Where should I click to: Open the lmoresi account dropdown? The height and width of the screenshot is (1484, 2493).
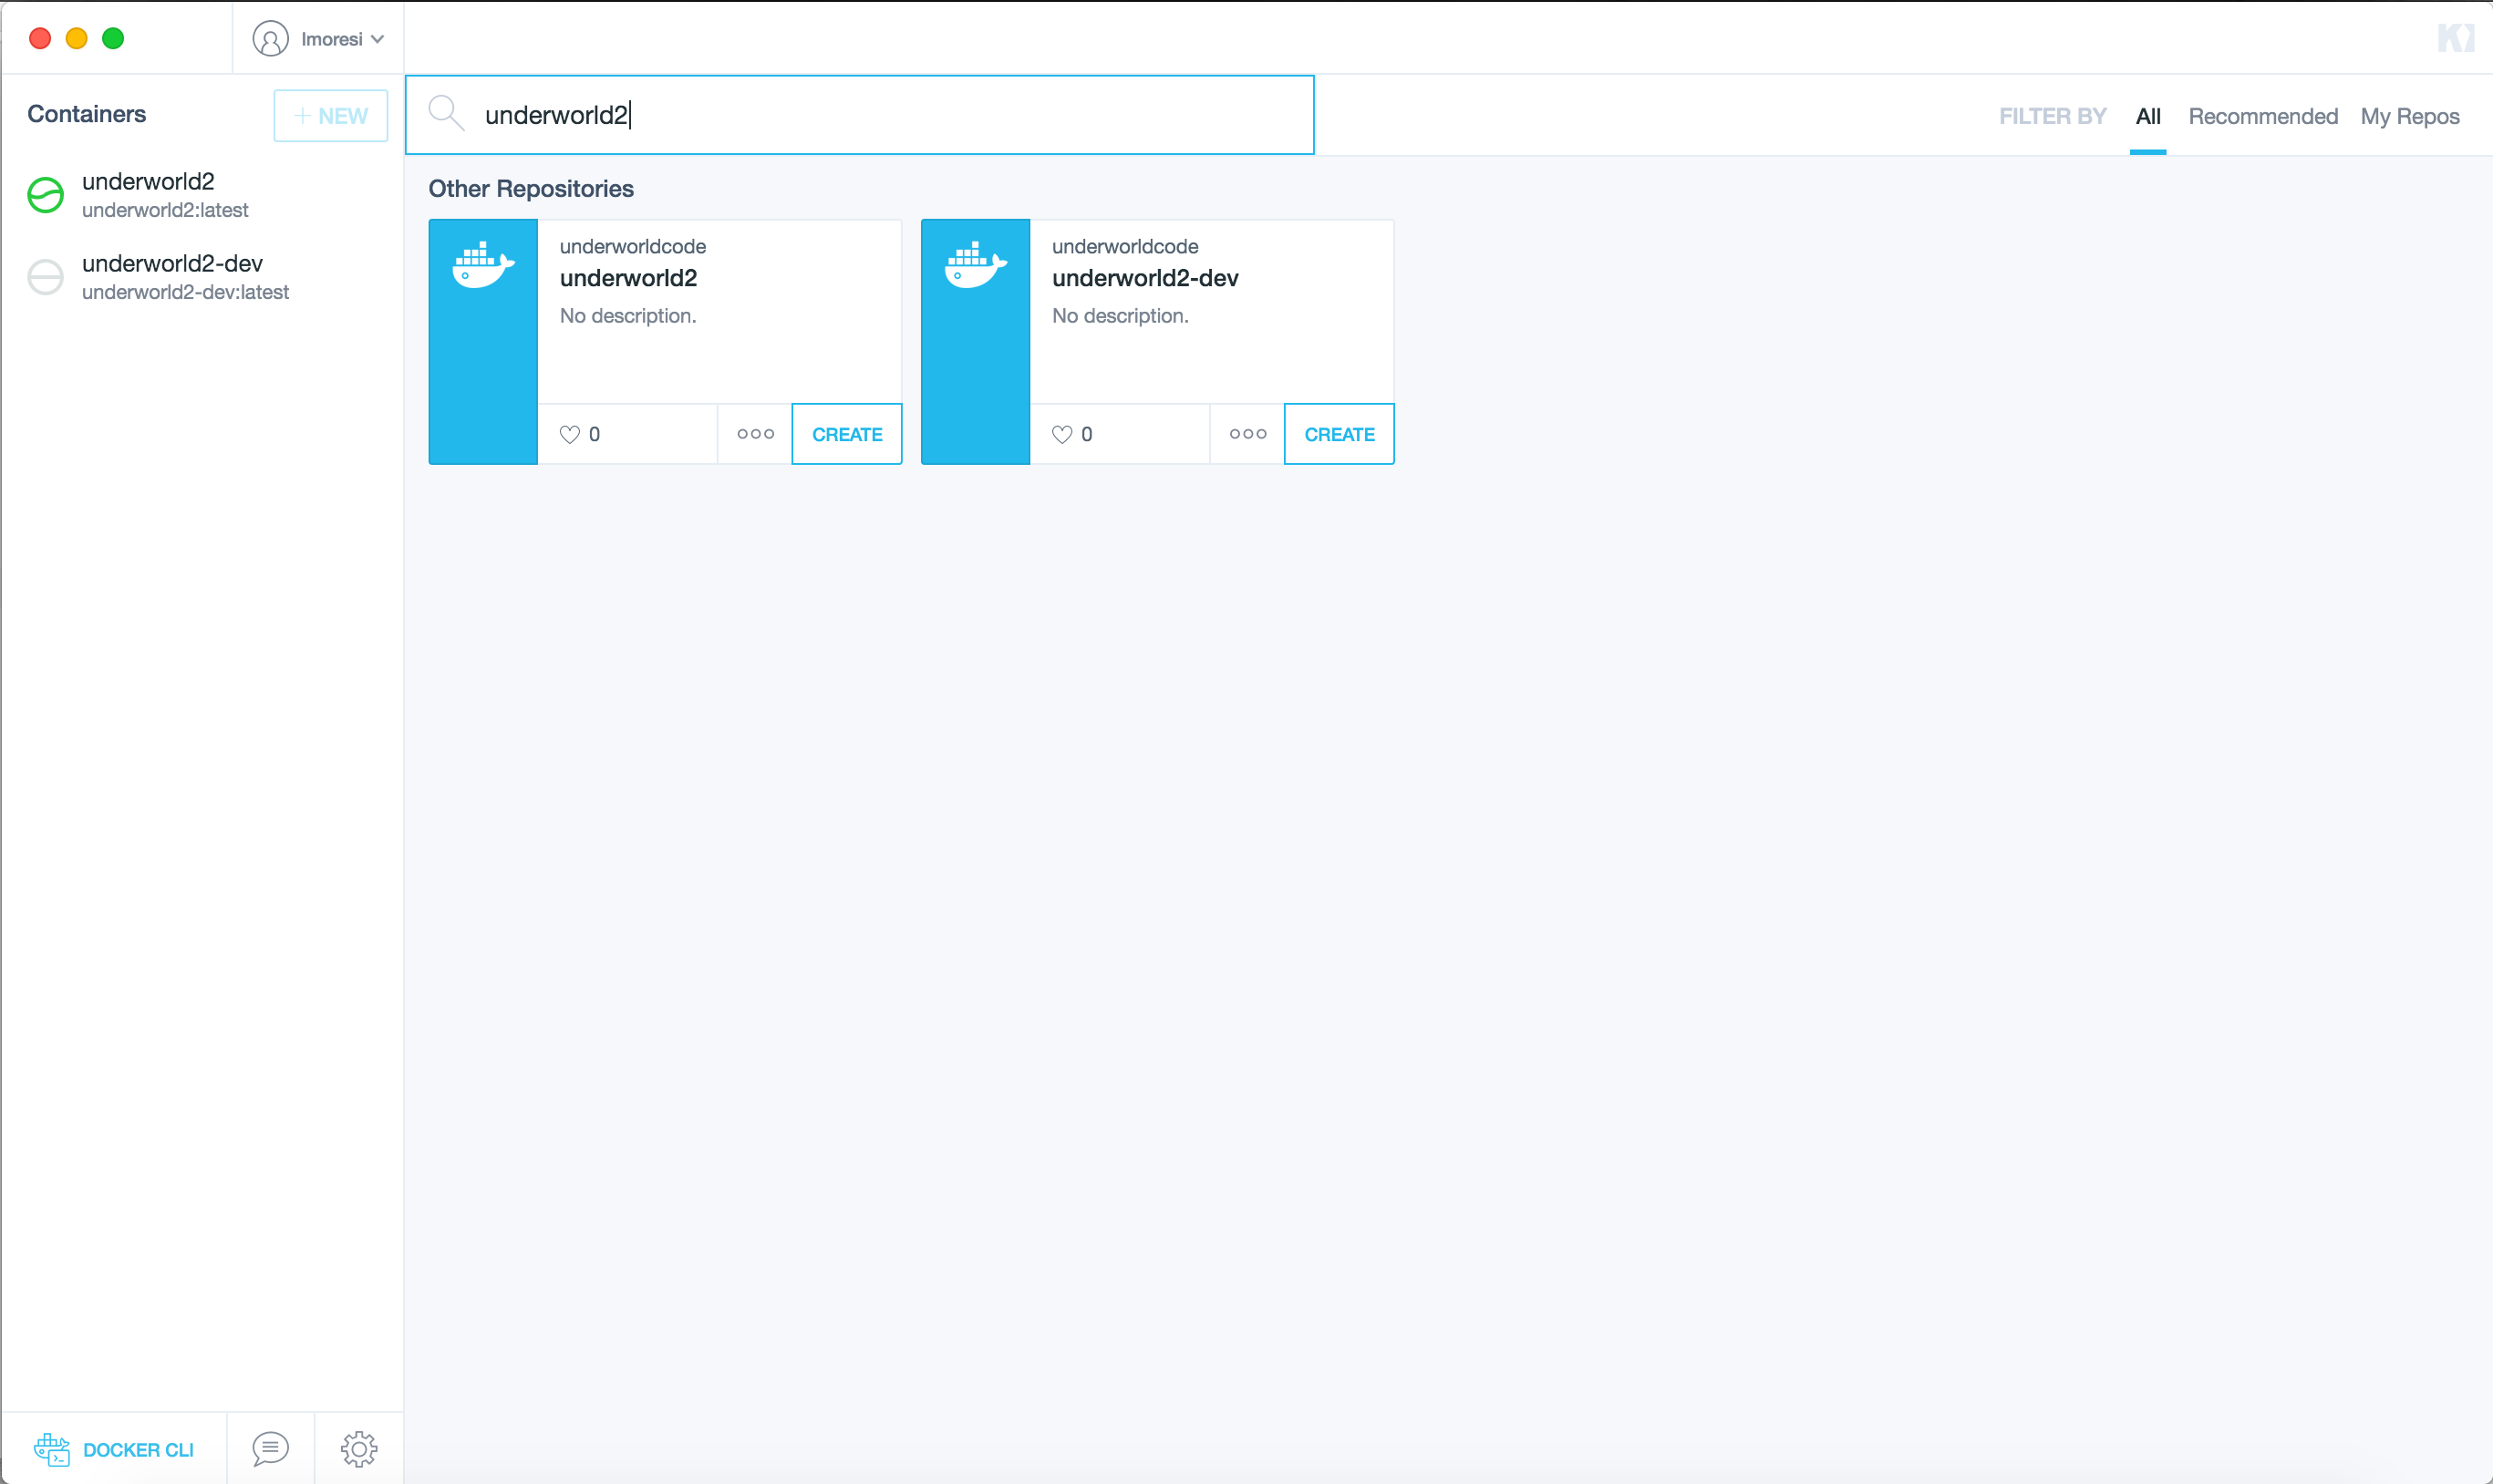(319, 39)
